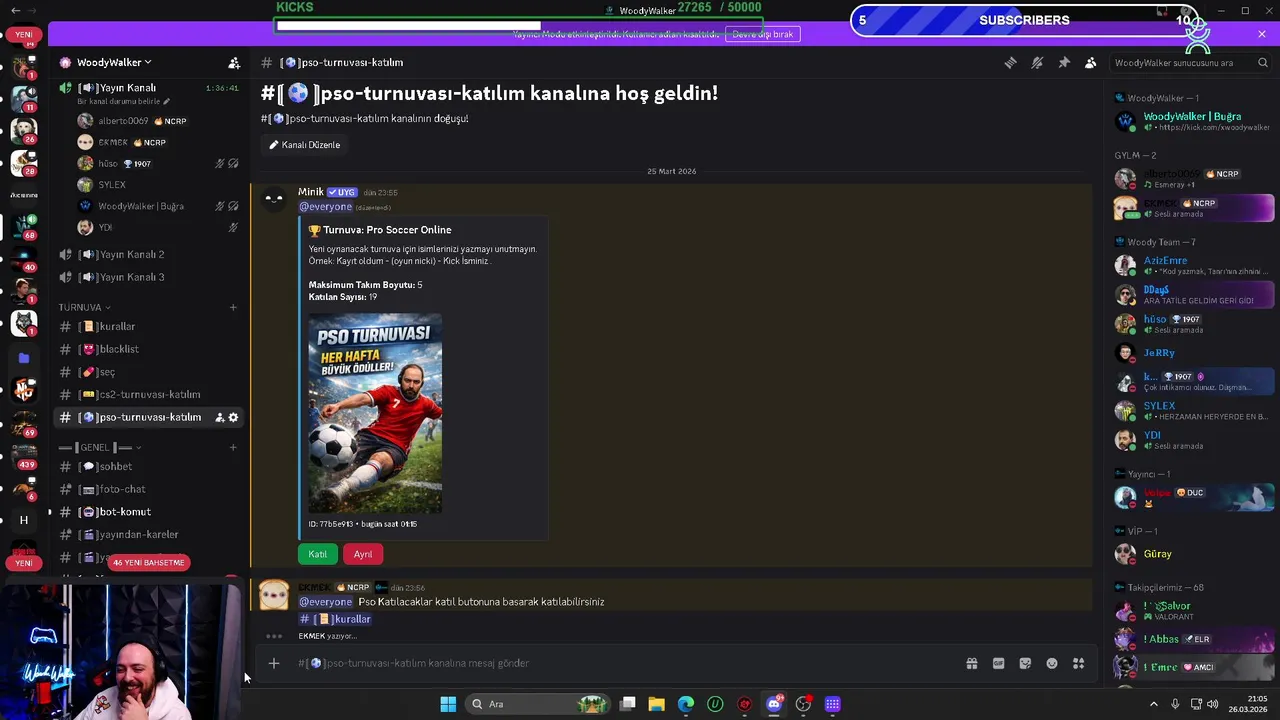The image size is (1280, 720).
Task: Open the gift icon in message bar
Action: (x=971, y=663)
